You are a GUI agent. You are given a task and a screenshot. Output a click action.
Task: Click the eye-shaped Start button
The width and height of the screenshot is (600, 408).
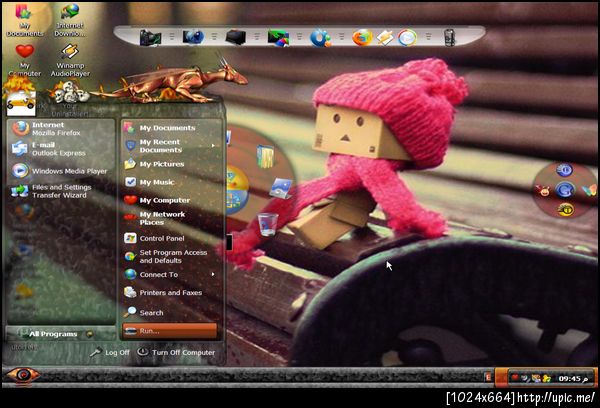click(22, 375)
